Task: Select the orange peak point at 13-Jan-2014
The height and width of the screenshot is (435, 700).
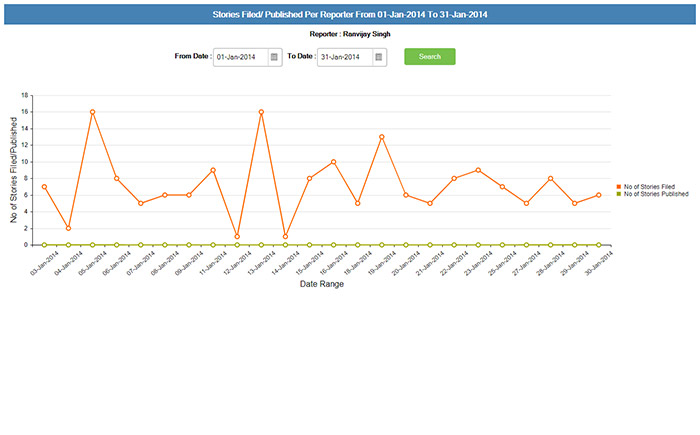Action: 261,112
